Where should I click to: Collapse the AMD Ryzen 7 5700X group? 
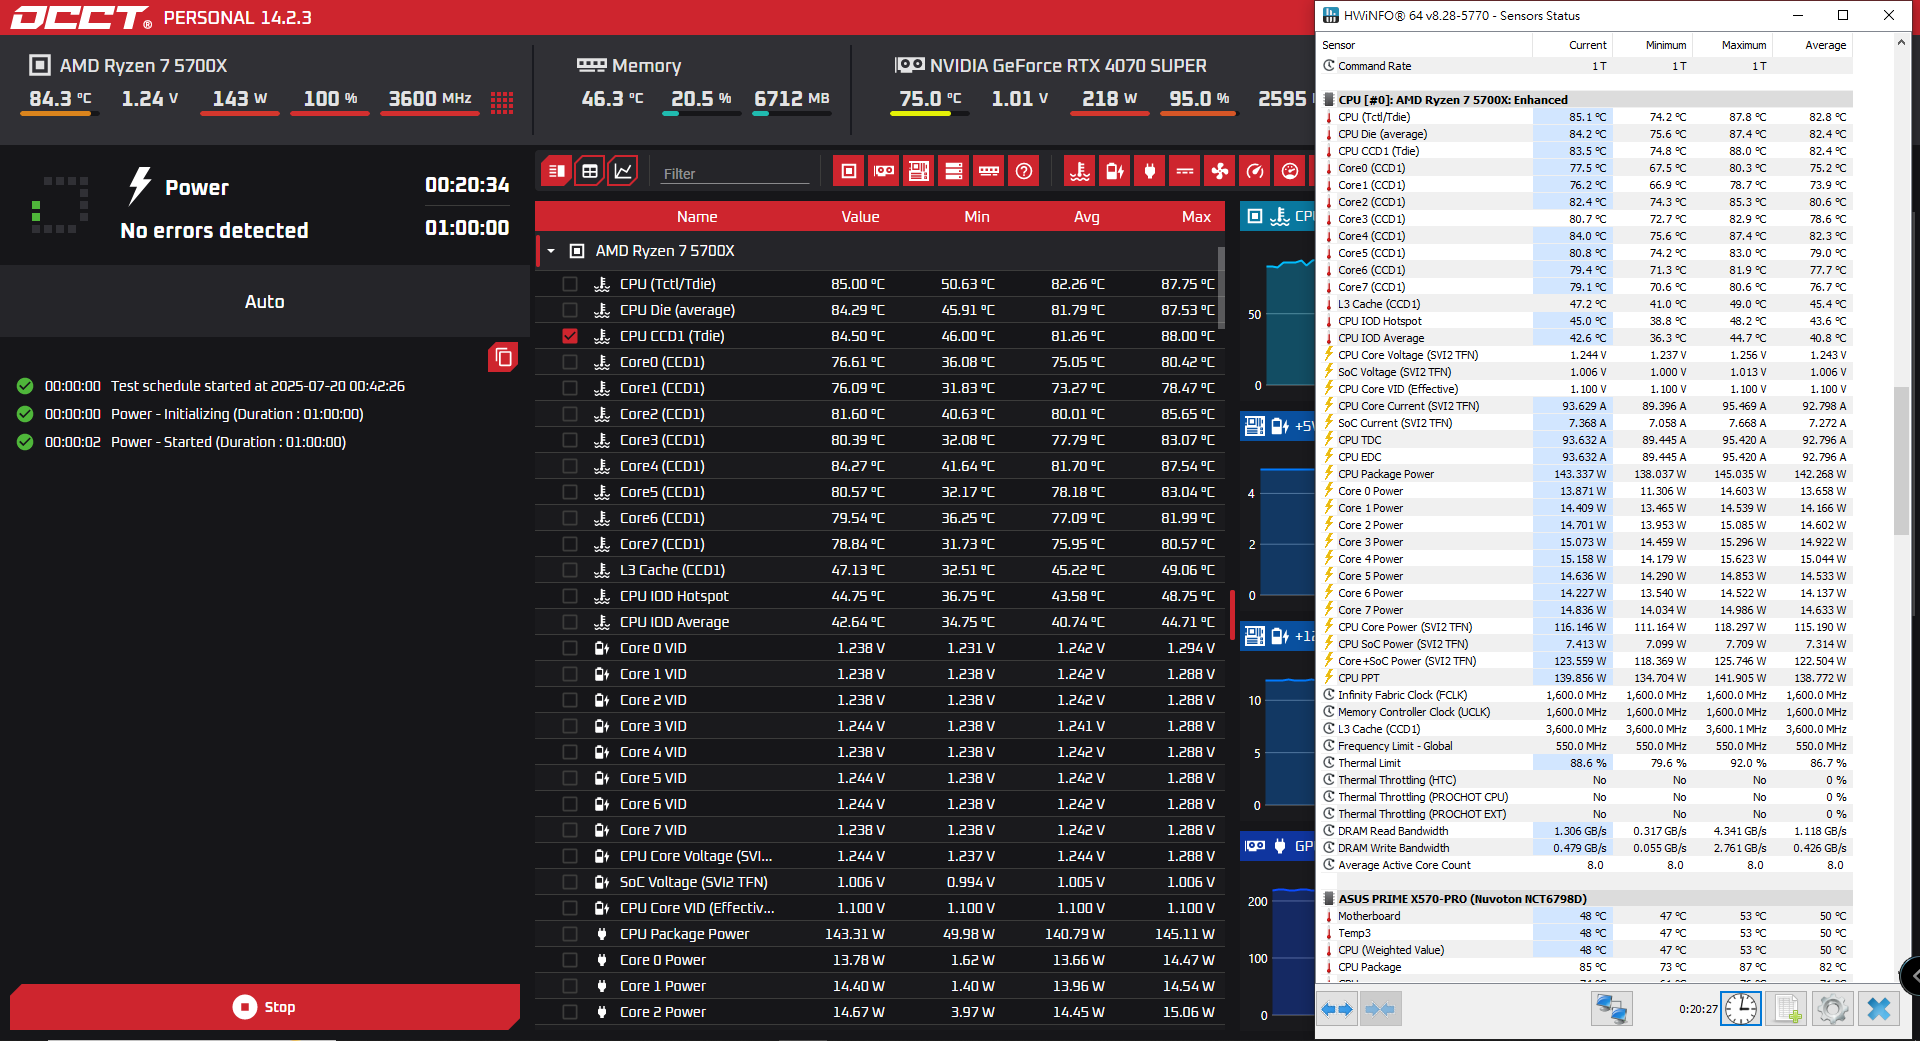tap(551, 251)
